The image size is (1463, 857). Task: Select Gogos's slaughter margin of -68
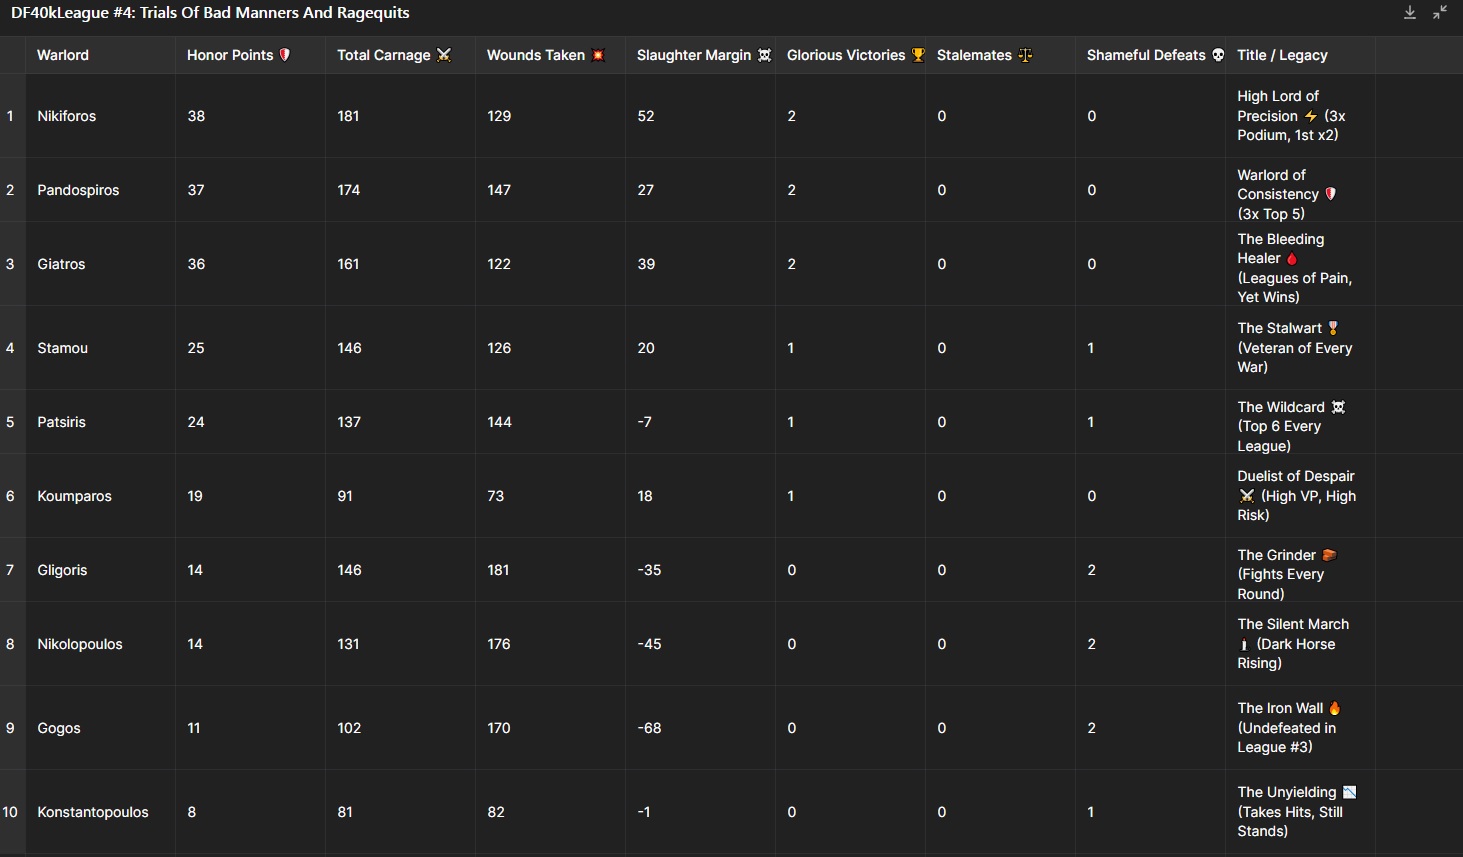[x=649, y=728]
